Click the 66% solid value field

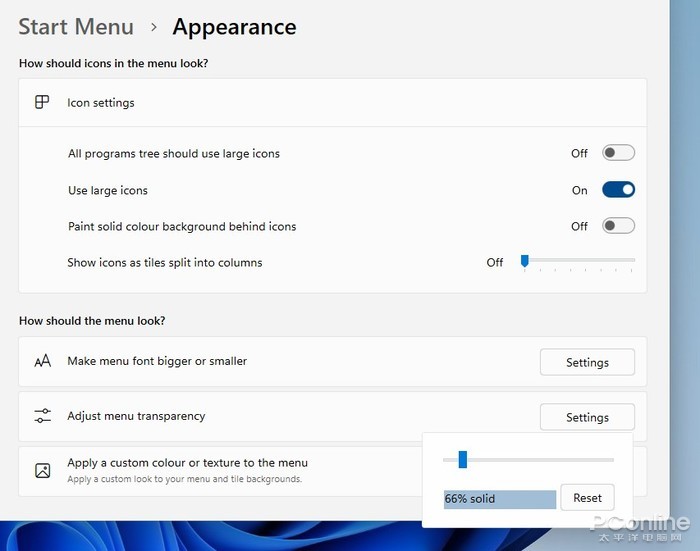point(499,498)
